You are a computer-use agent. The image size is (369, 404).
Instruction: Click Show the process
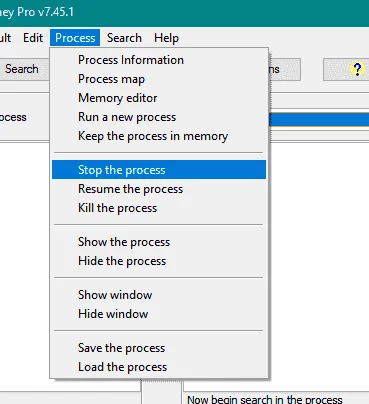[159, 242]
